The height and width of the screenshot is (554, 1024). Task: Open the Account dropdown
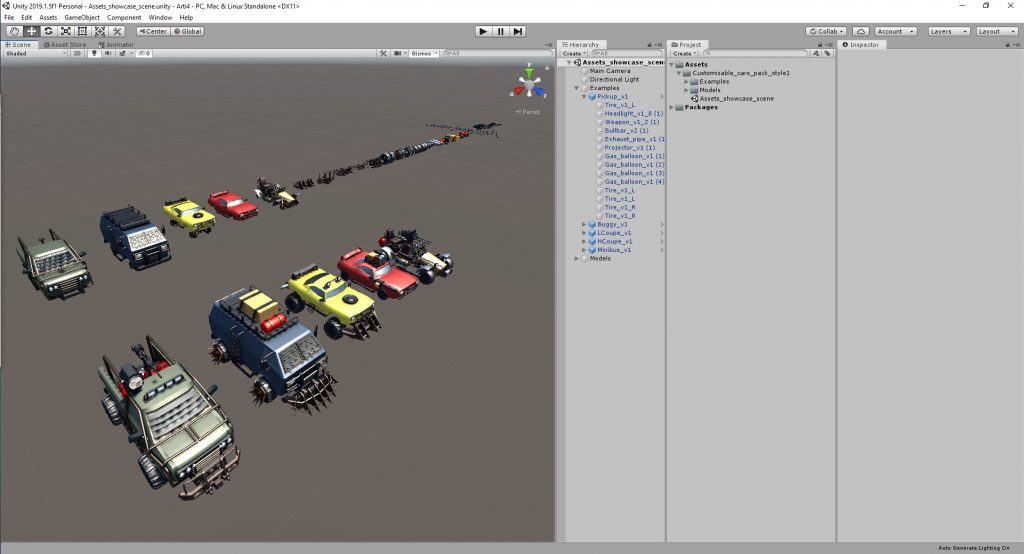click(895, 31)
